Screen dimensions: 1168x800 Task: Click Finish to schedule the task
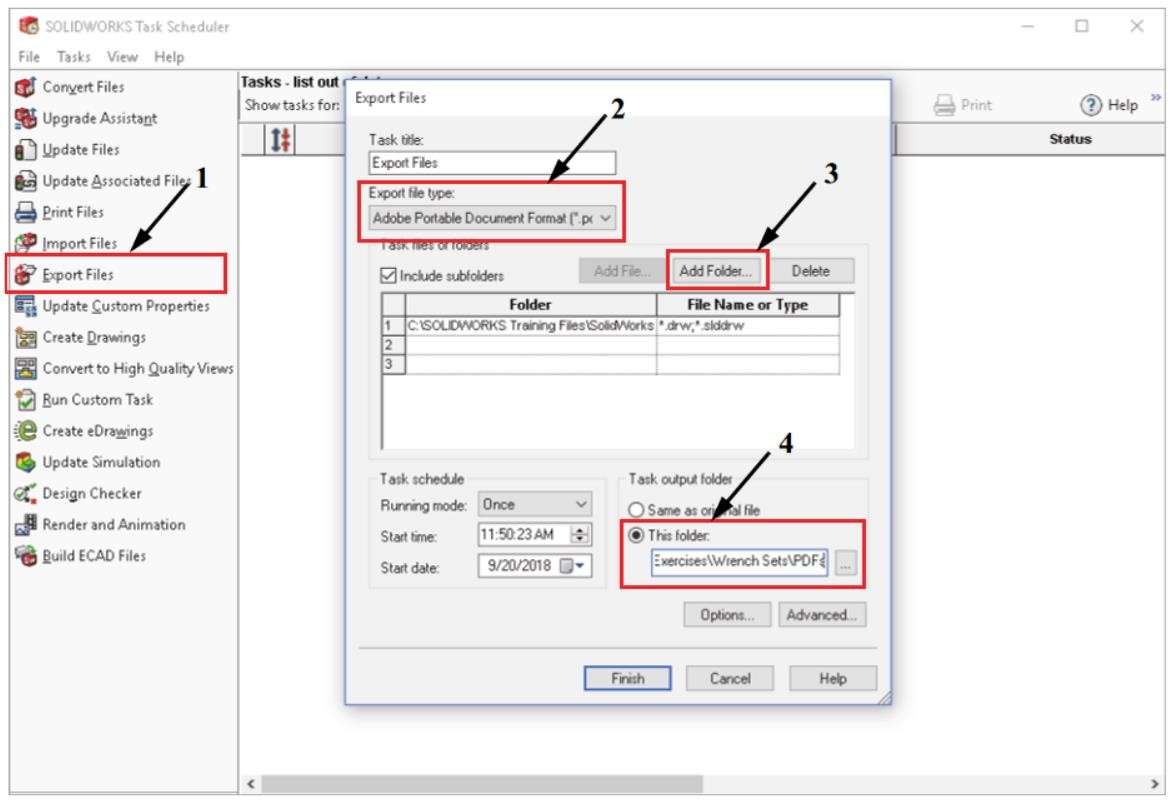coord(627,679)
